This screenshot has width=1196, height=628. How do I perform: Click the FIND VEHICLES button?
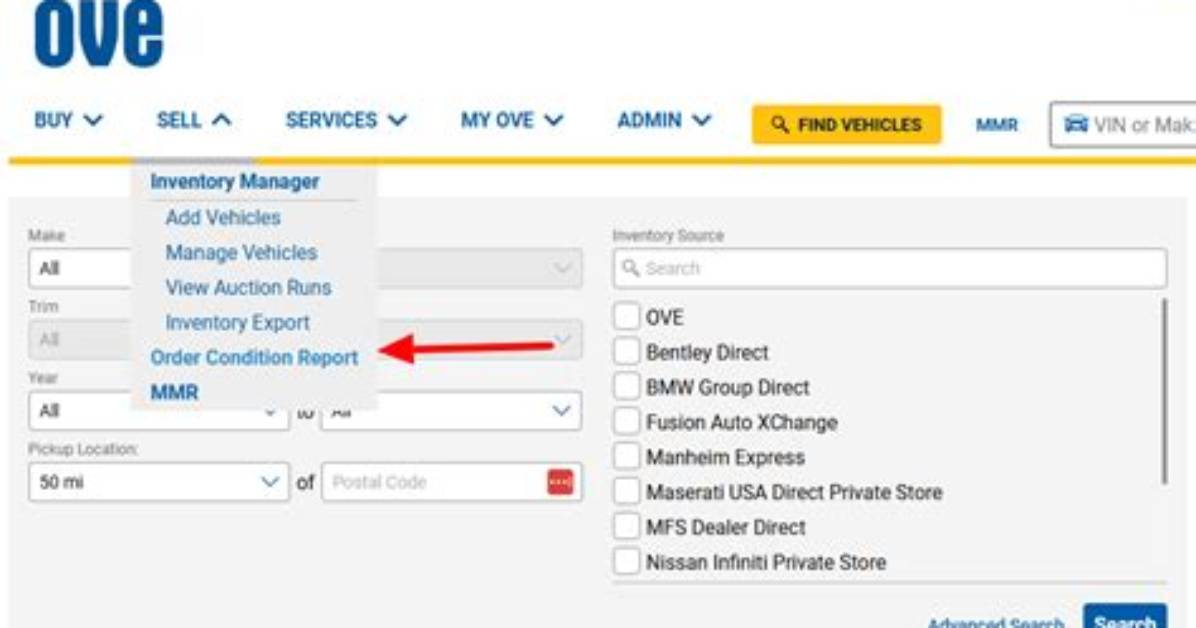(847, 124)
